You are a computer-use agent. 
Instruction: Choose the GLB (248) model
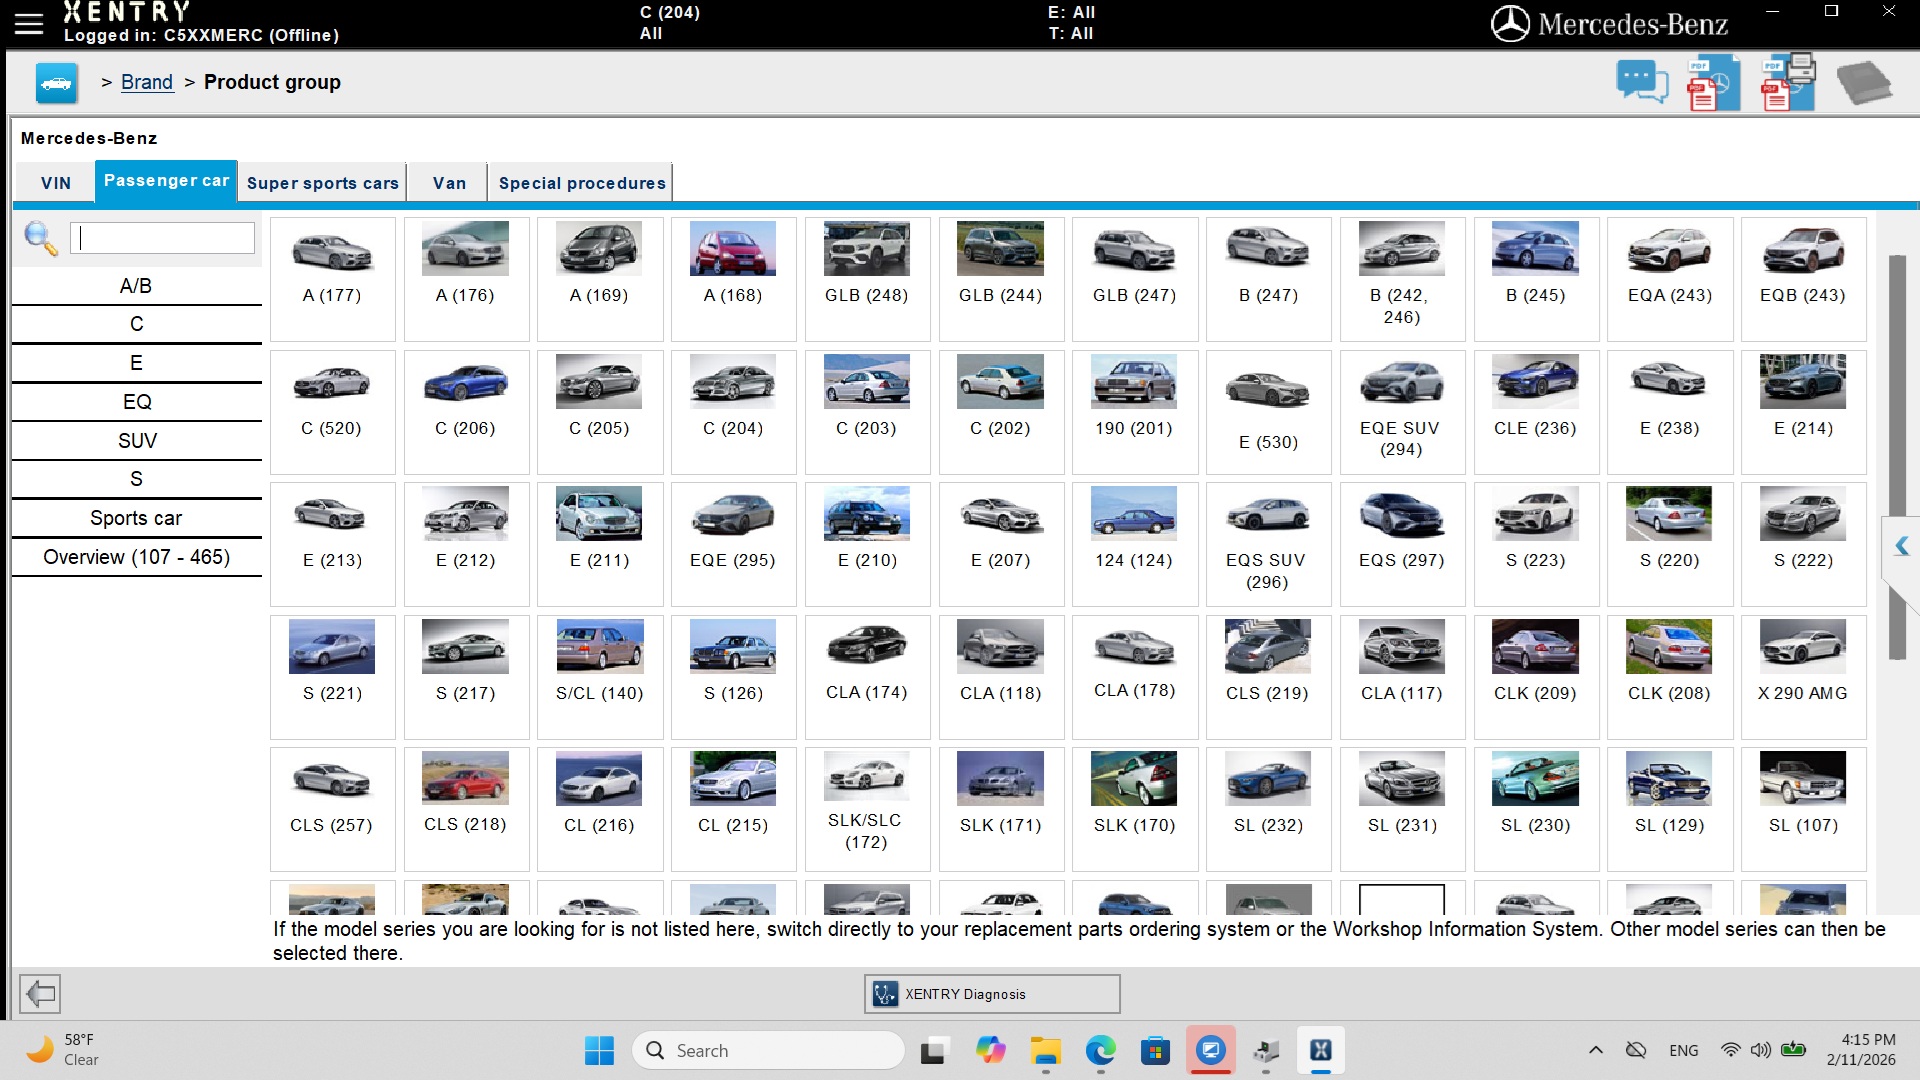pos(867,279)
